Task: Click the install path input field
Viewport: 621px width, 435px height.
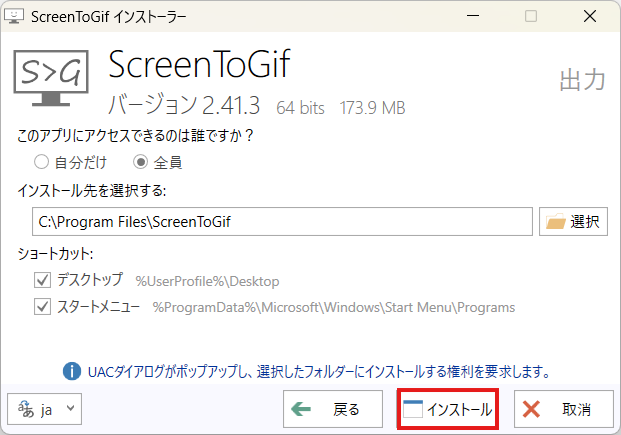Action: [282, 221]
